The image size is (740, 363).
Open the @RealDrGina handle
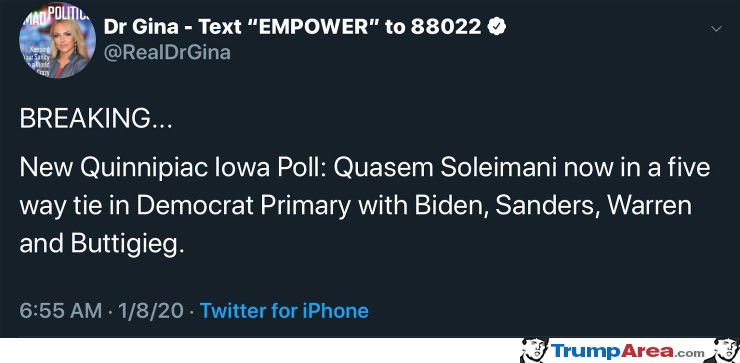point(167,51)
